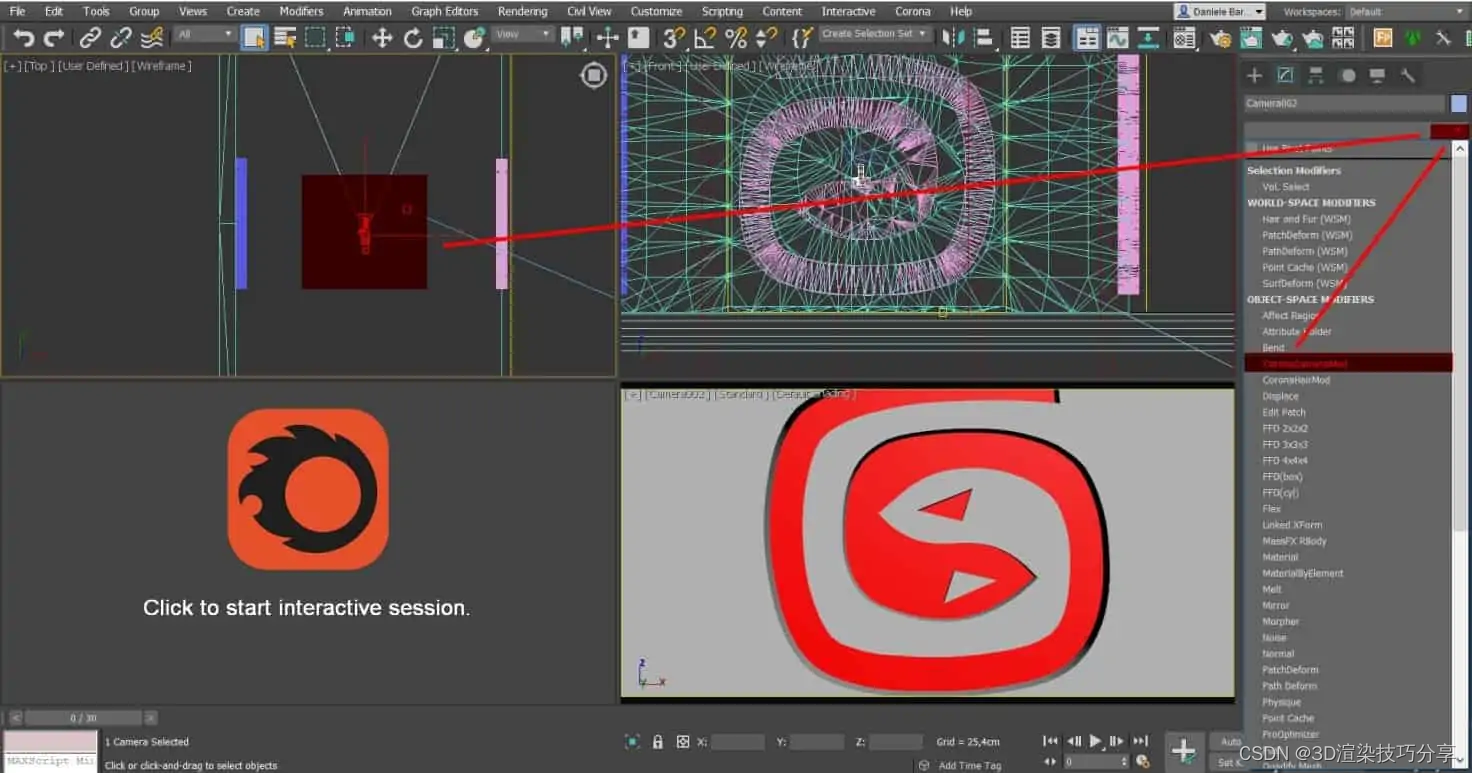Screen dimensions: 1472x773
Task: Select the Select and Move tool
Action: (382, 38)
